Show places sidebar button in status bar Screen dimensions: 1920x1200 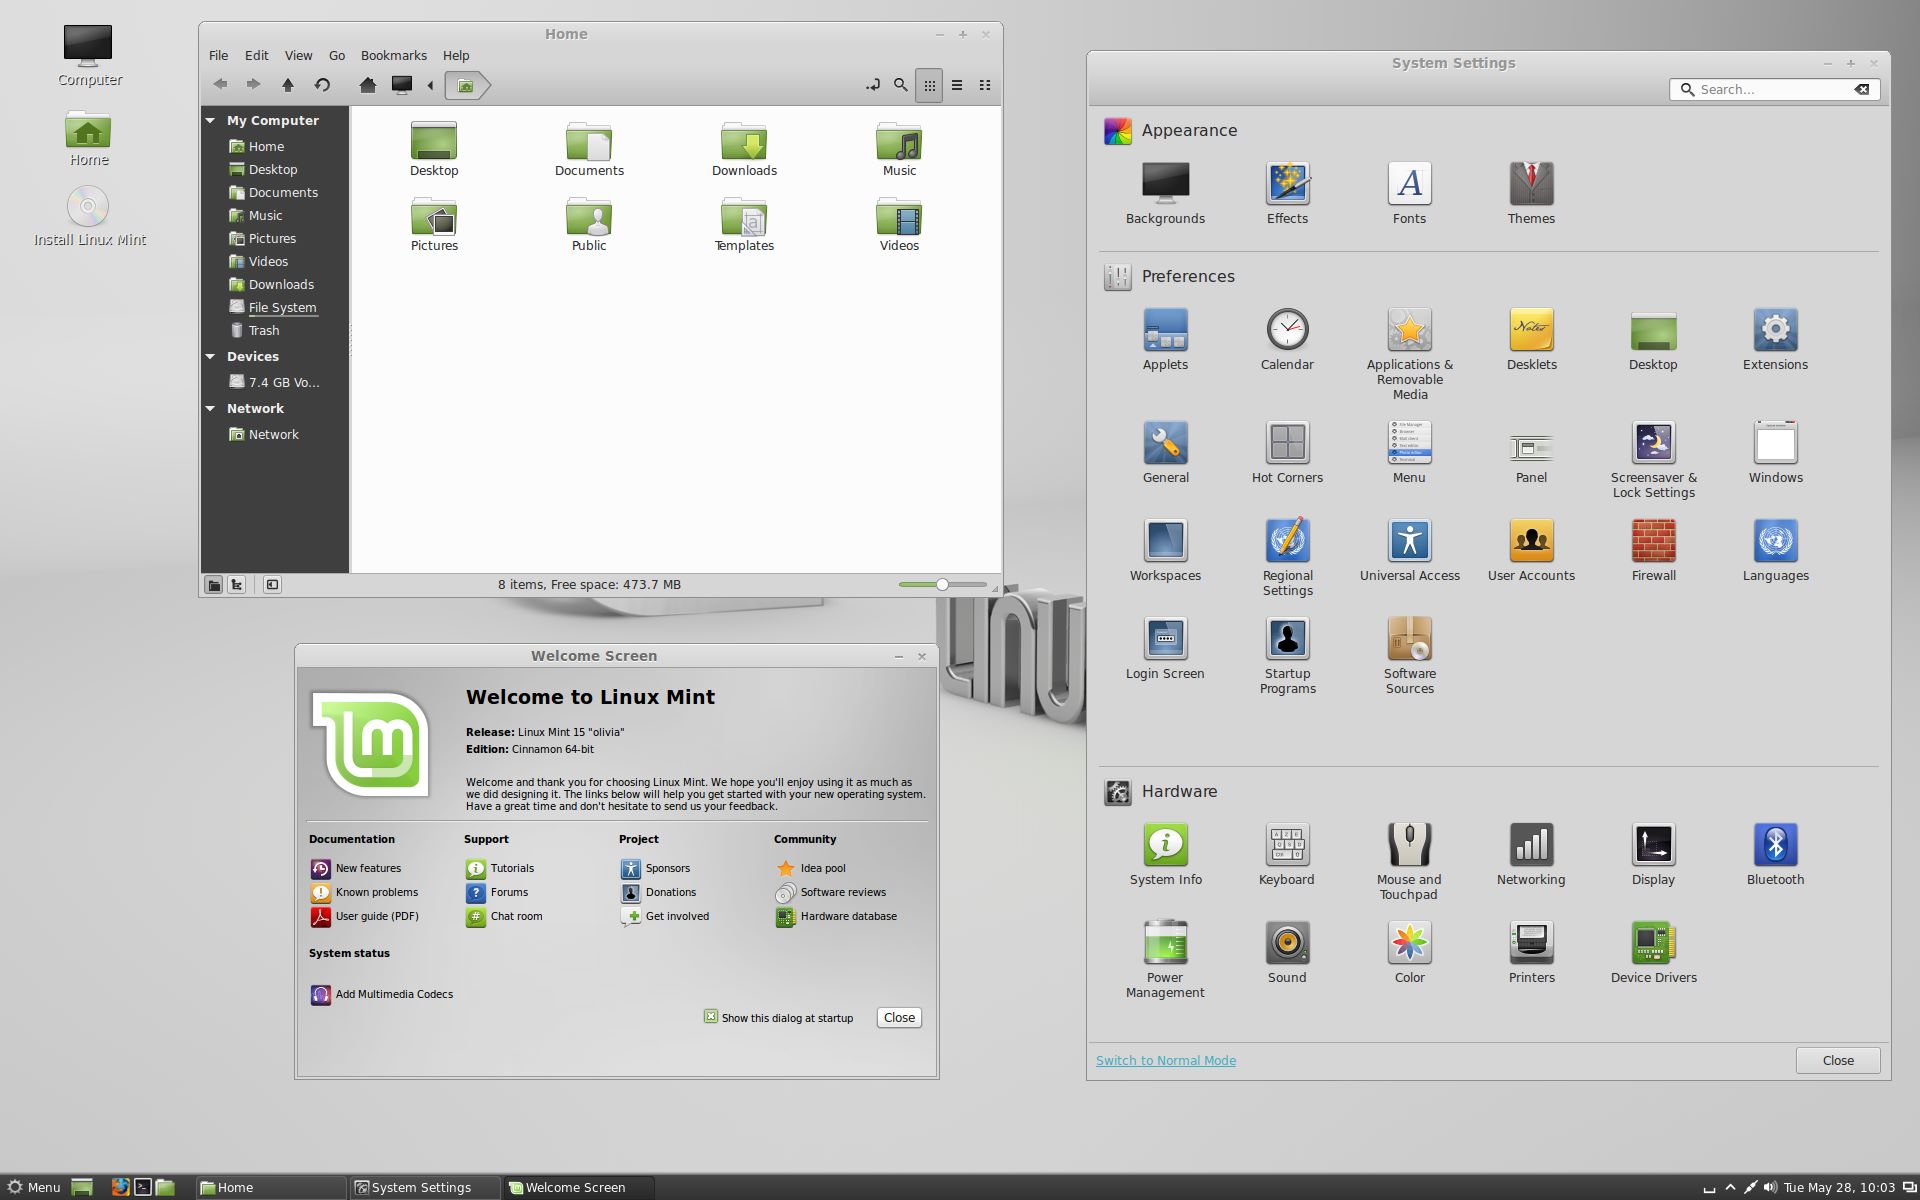(x=214, y=585)
